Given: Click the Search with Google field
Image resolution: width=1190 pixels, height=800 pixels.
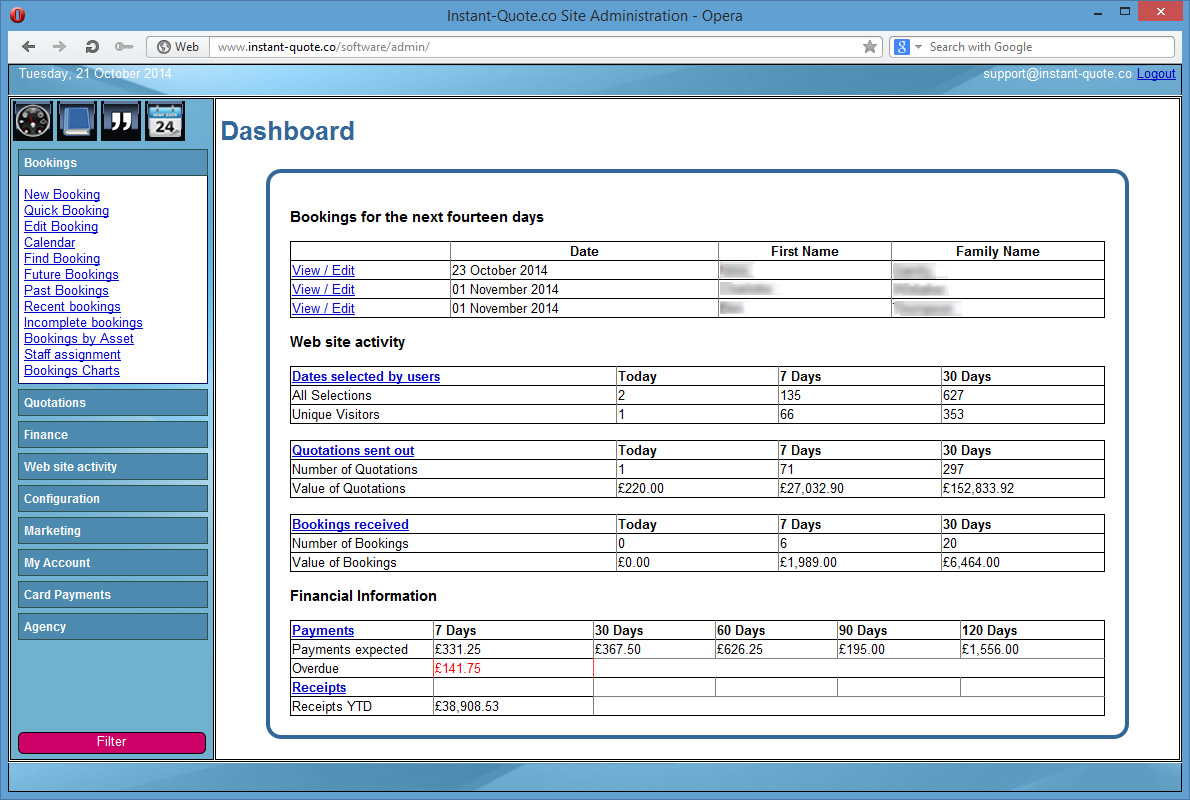Looking at the screenshot, I should [x=1045, y=47].
